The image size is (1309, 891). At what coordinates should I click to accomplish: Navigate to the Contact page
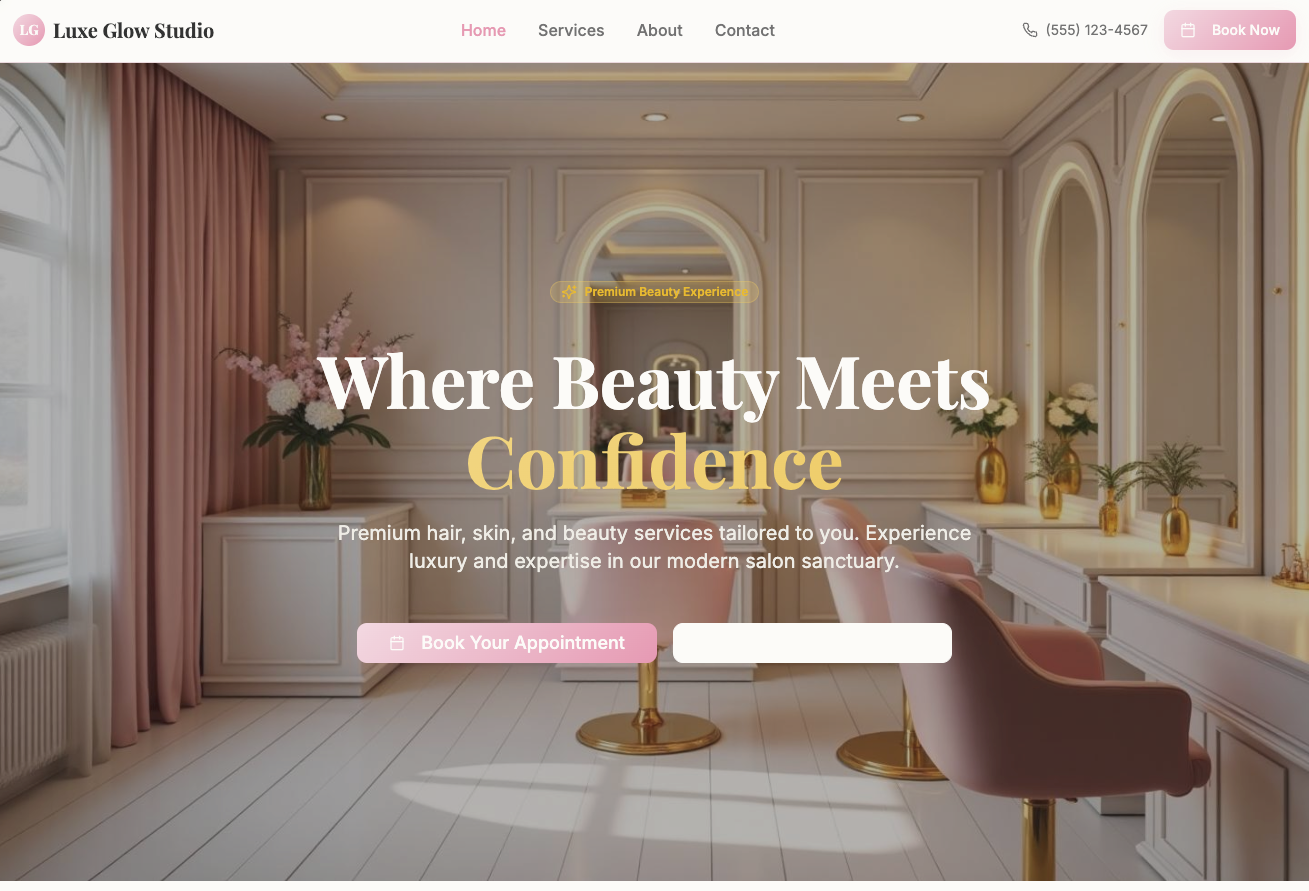point(745,30)
